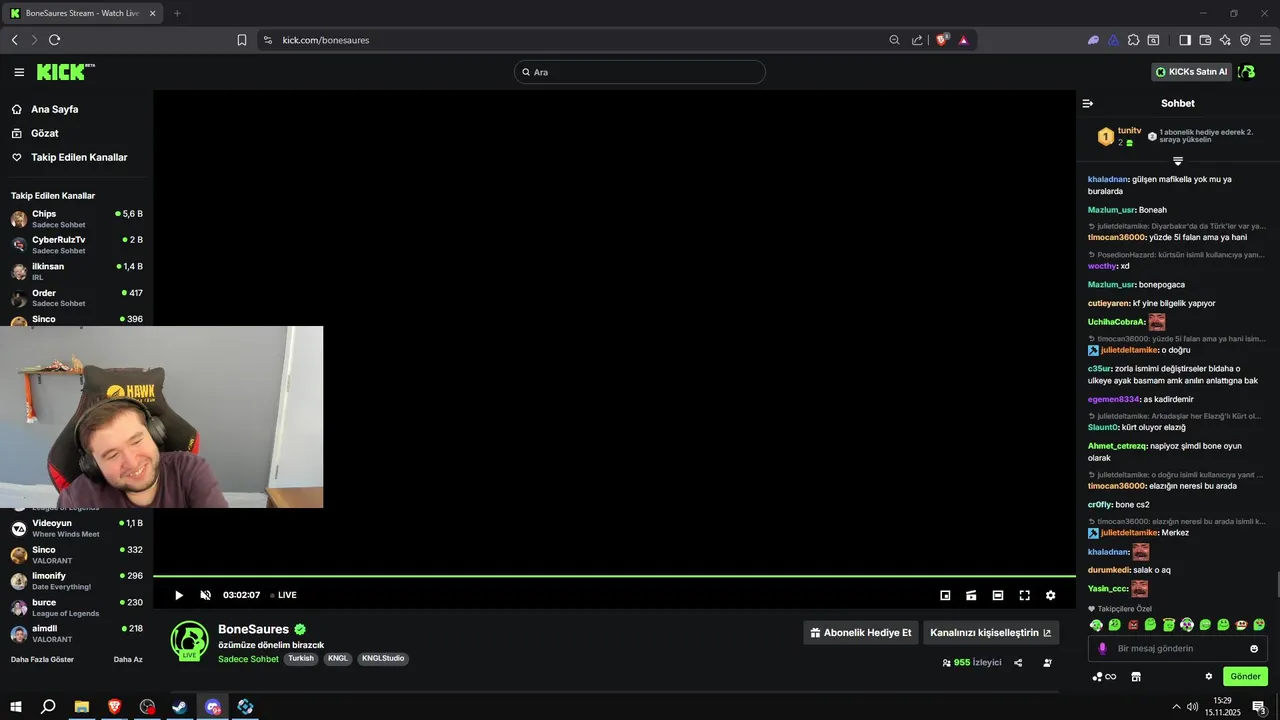This screenshot has height=720, width=1280.
Task: Expand list with Daha Fazla Göster
Action: point(42,659)
